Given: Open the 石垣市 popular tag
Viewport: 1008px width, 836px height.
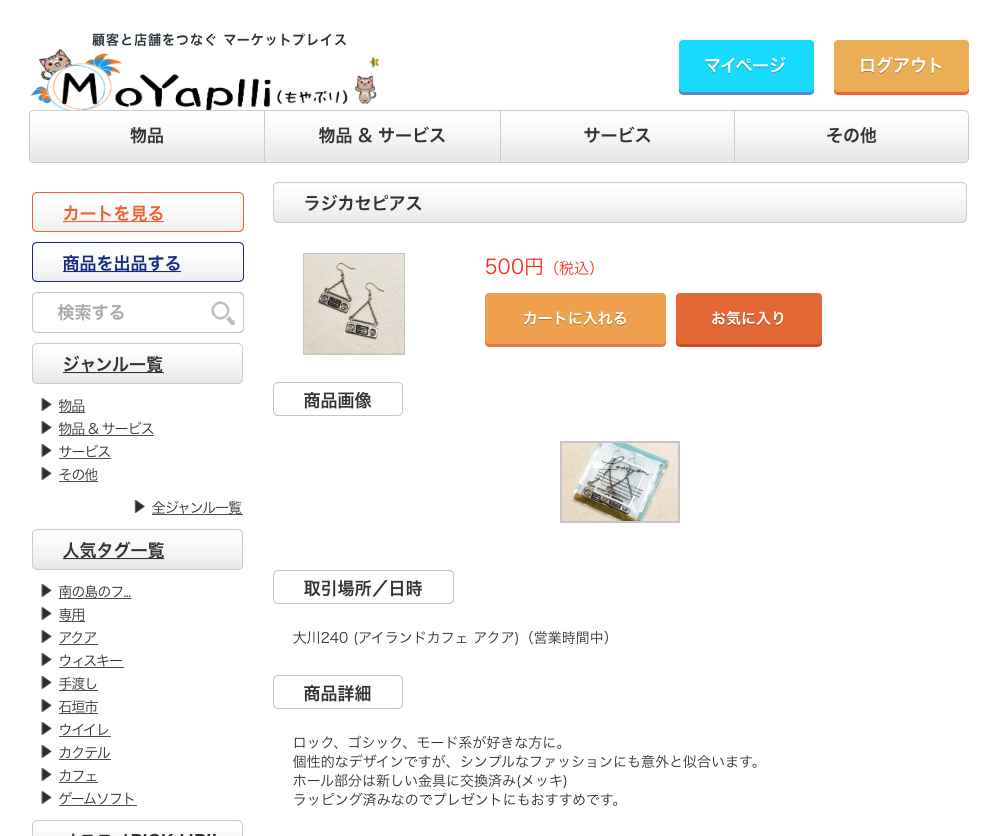Looking at the screenshot, I should click(x=78, y=707).
